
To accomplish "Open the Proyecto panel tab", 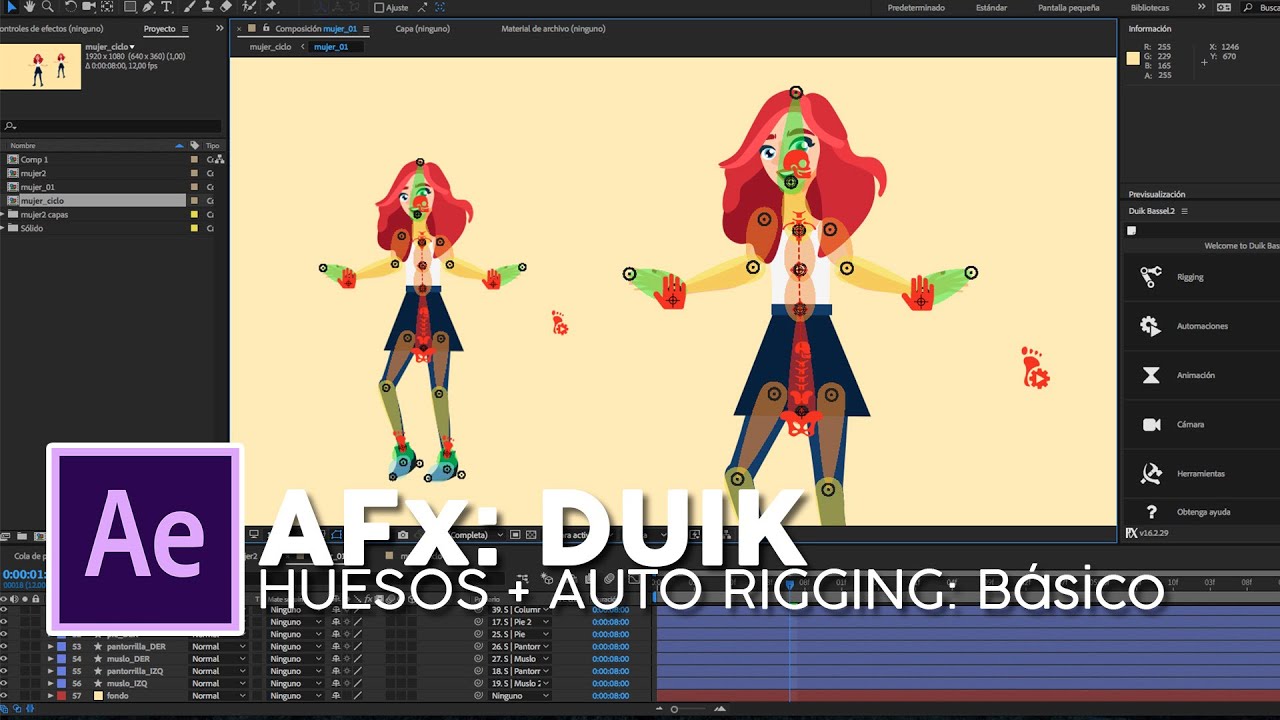I will pos(159,29).
